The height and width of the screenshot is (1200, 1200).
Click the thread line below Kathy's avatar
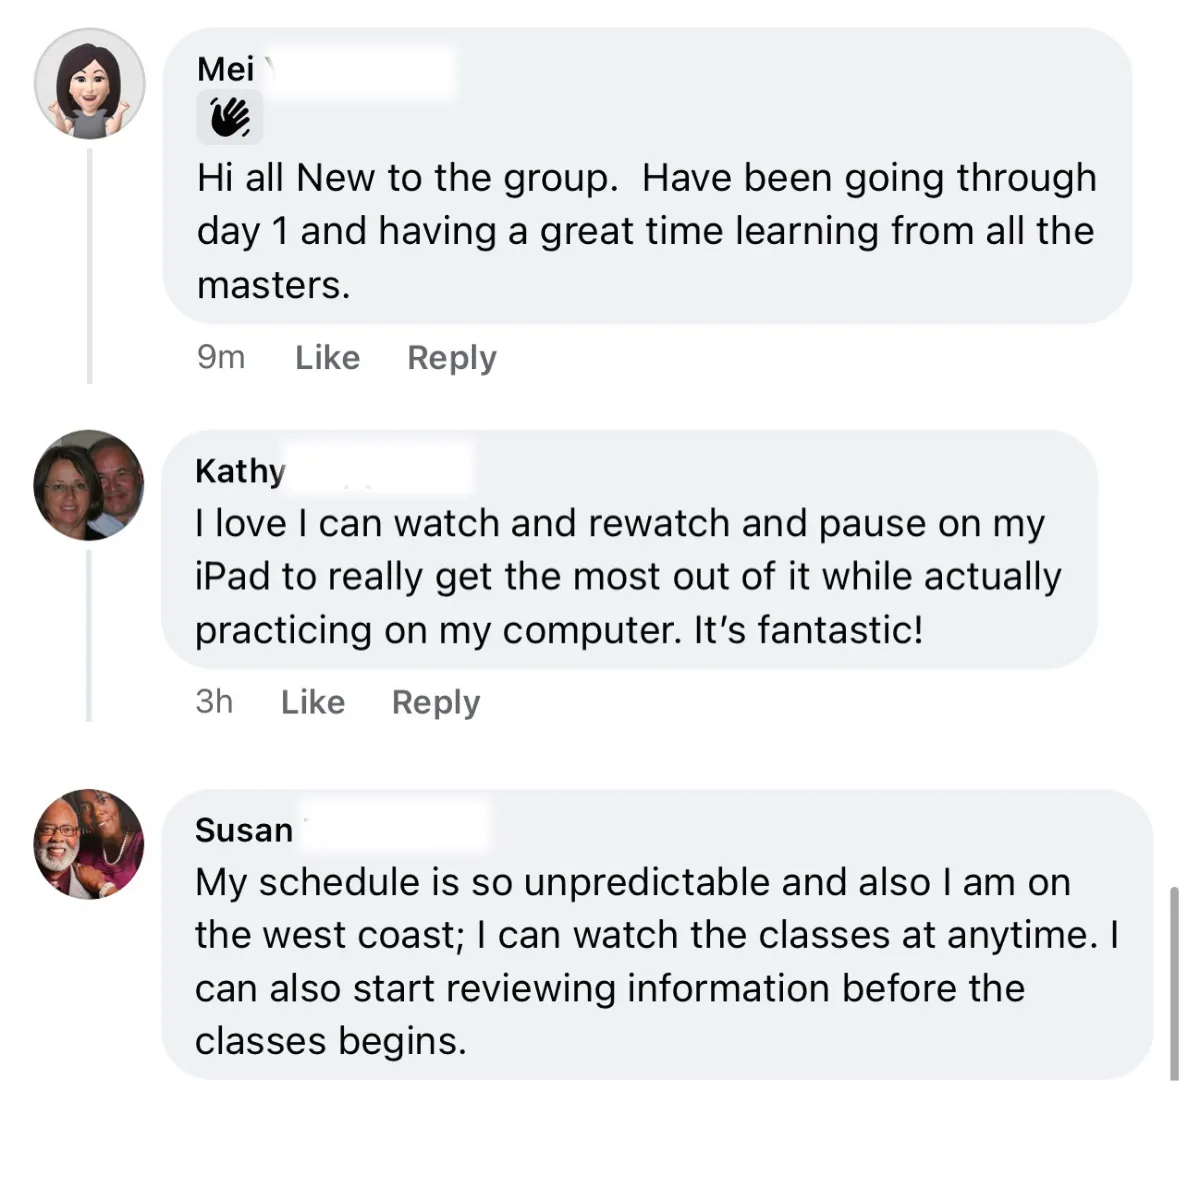89,636
